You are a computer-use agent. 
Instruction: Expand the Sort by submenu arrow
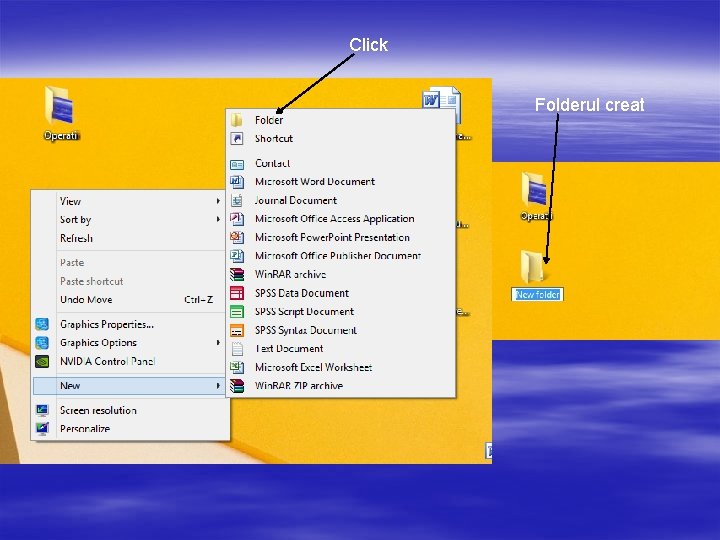pyautogui.click(x=218, y=219)
